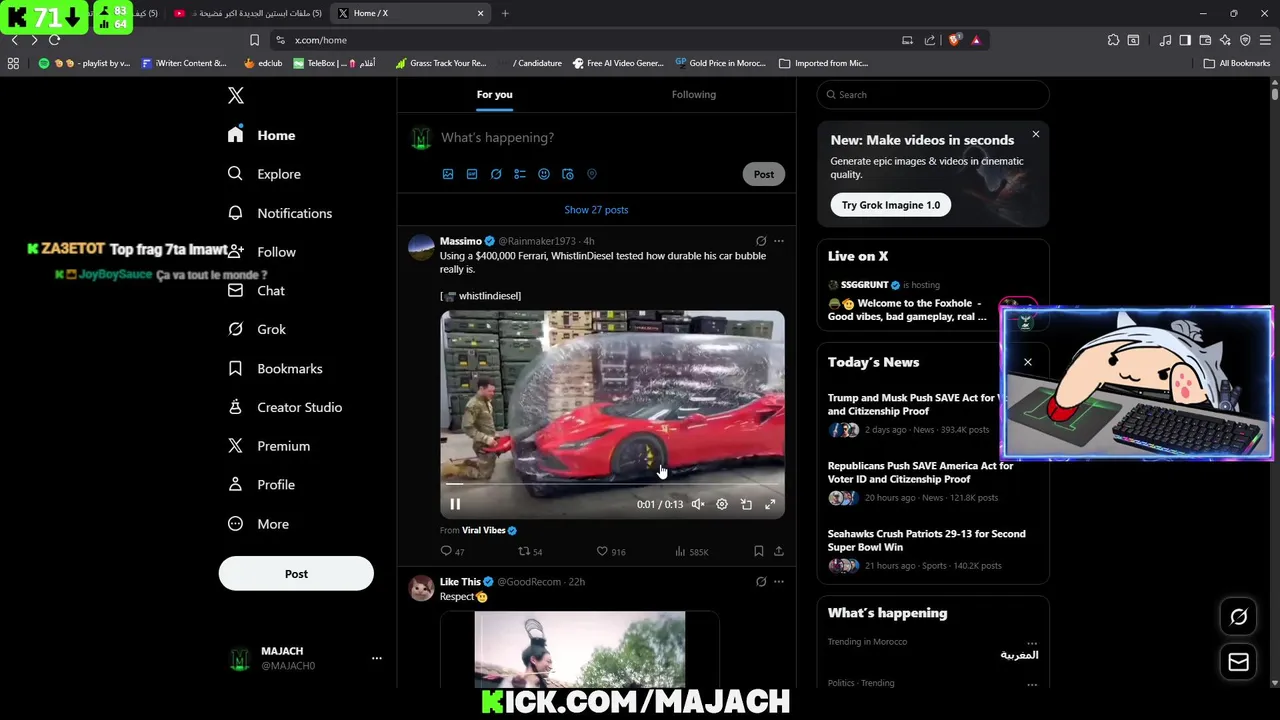Repost Massimo's post (54)
The width and height of the screenshot is (1280, 720).
pyautogui.click(x=530, y=551)
